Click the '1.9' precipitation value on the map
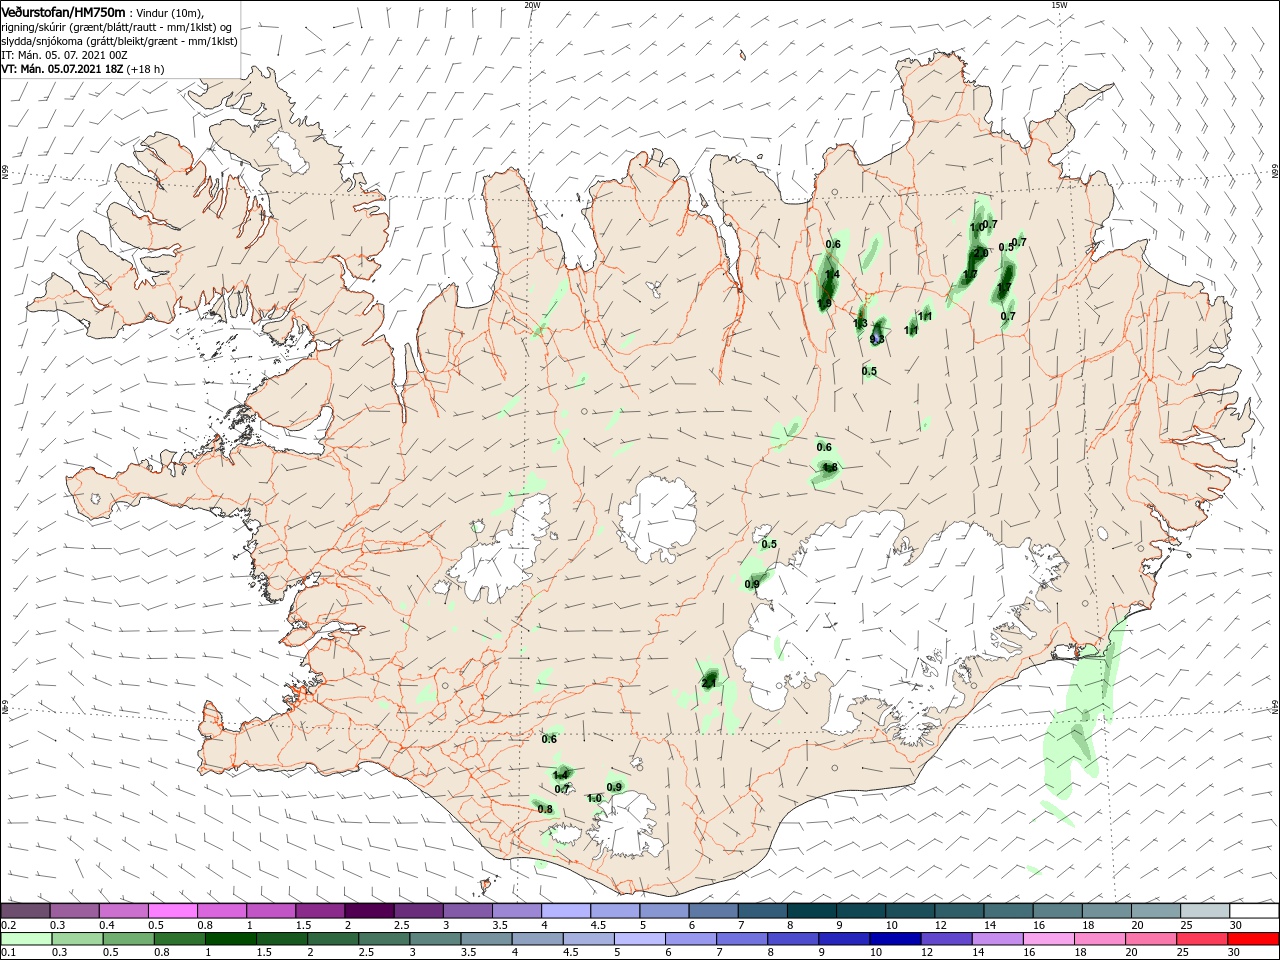This screenshot has width=1280, height=960. coord(825,303)
